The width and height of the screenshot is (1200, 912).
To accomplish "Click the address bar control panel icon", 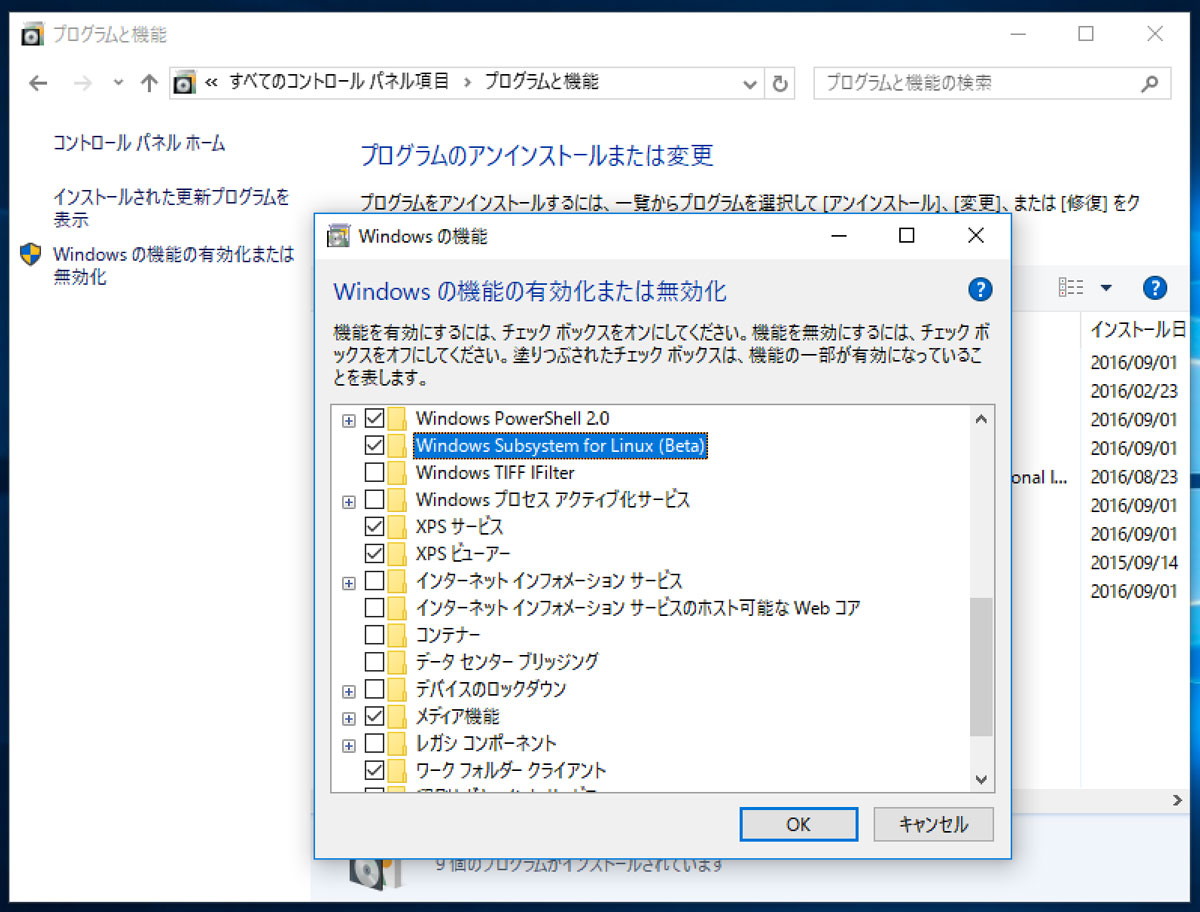I will coord(184,84).
